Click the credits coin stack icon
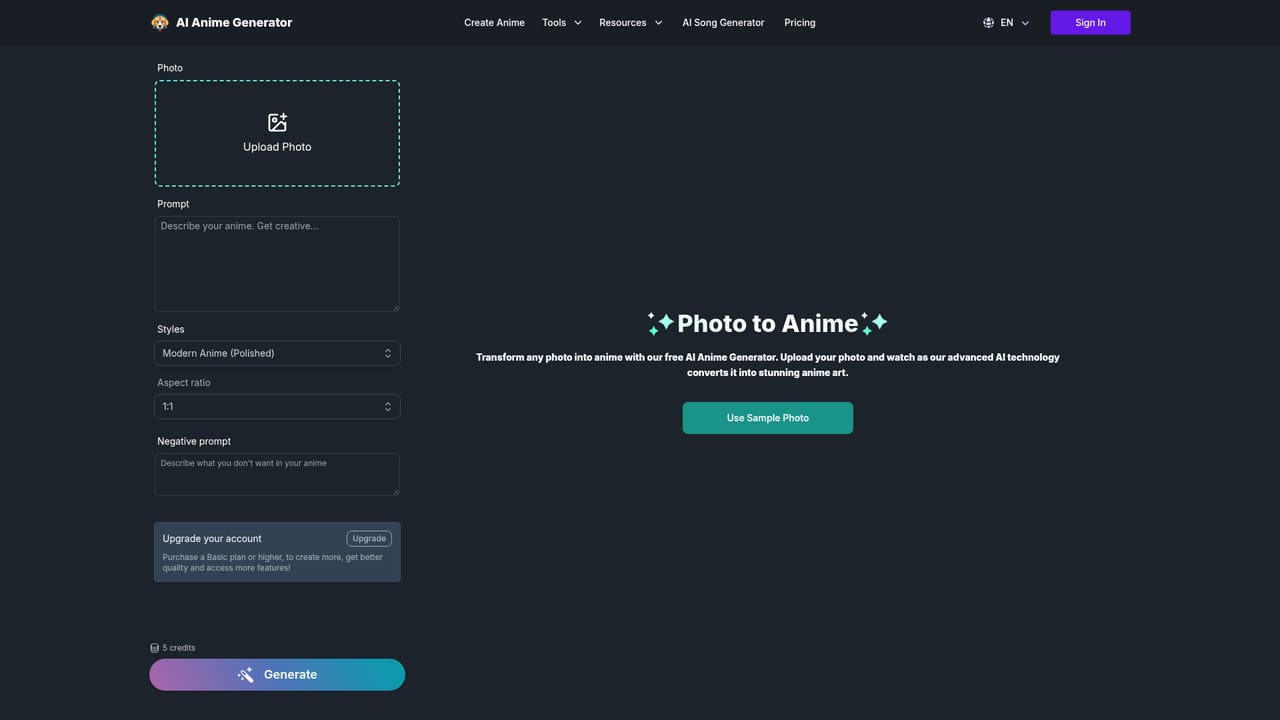1280x720 pixels. pos(155,648)
